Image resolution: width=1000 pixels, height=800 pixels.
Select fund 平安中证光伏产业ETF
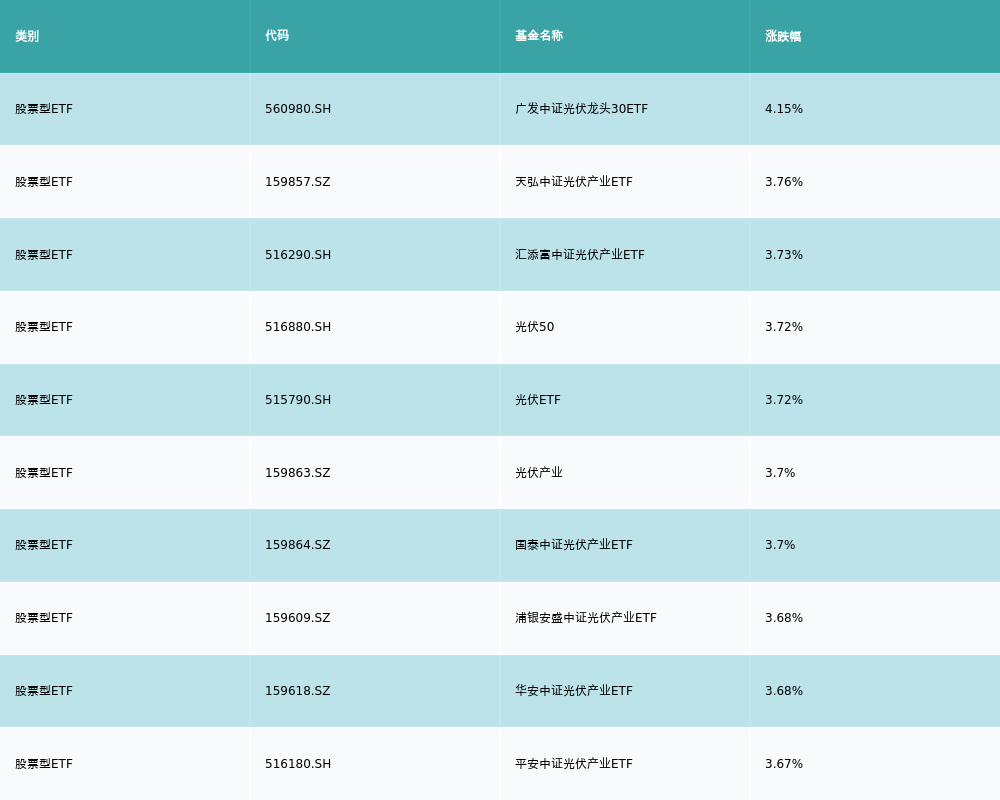[x=573, y=764]
